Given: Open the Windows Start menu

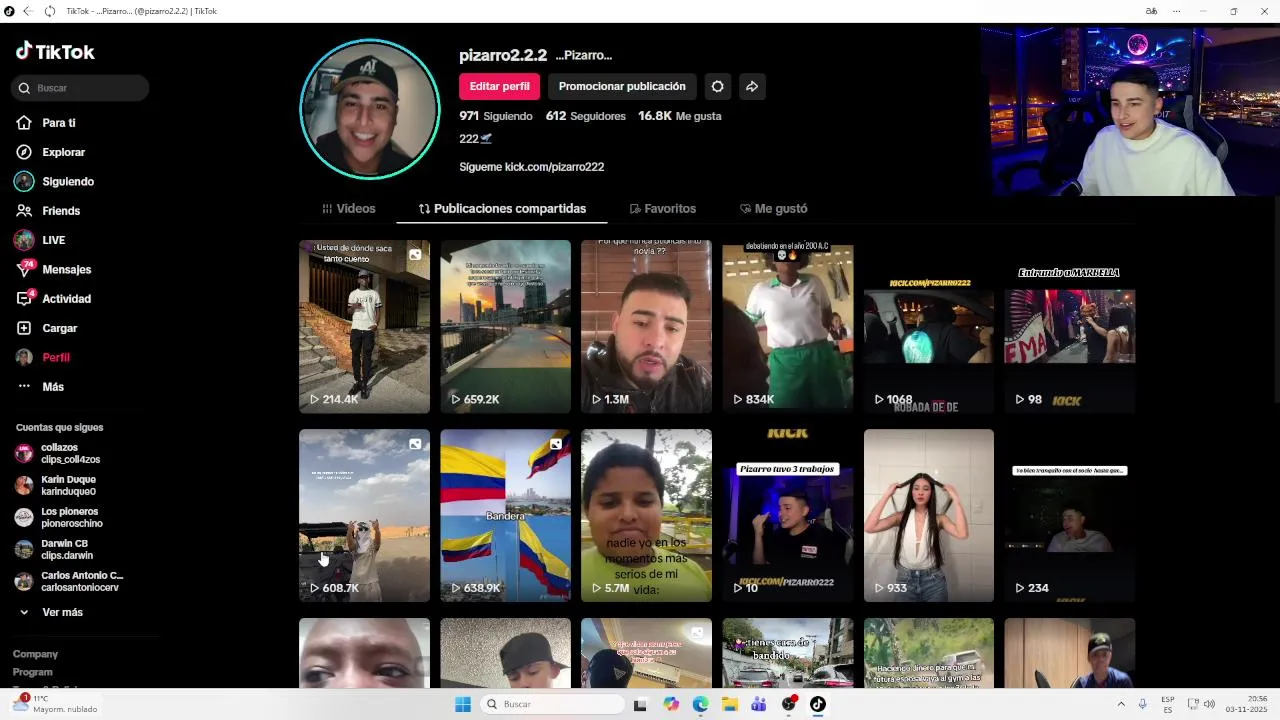Looking at the screenshot, I should point(463,704).
